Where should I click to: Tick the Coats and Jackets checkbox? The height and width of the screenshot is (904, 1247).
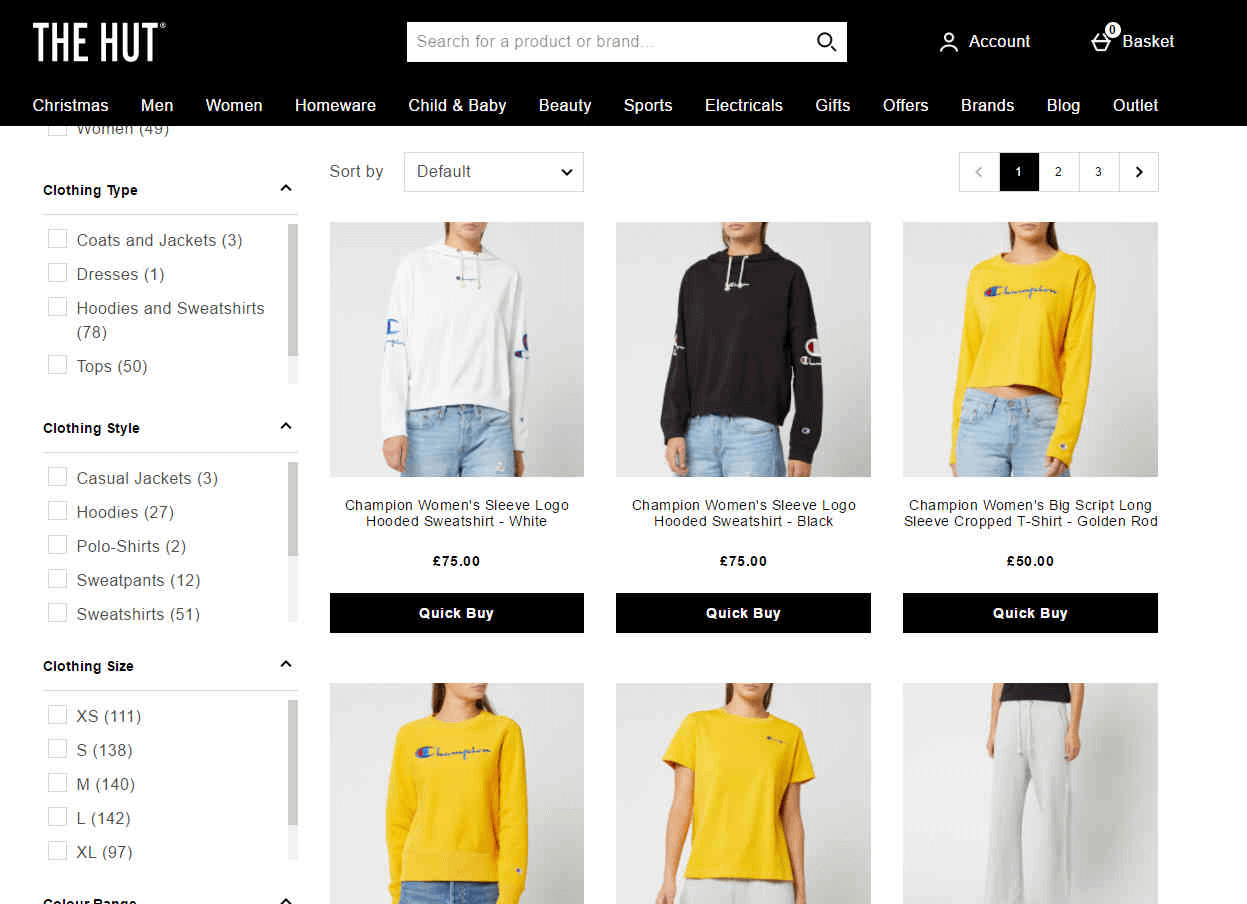(x=58, y=239)
